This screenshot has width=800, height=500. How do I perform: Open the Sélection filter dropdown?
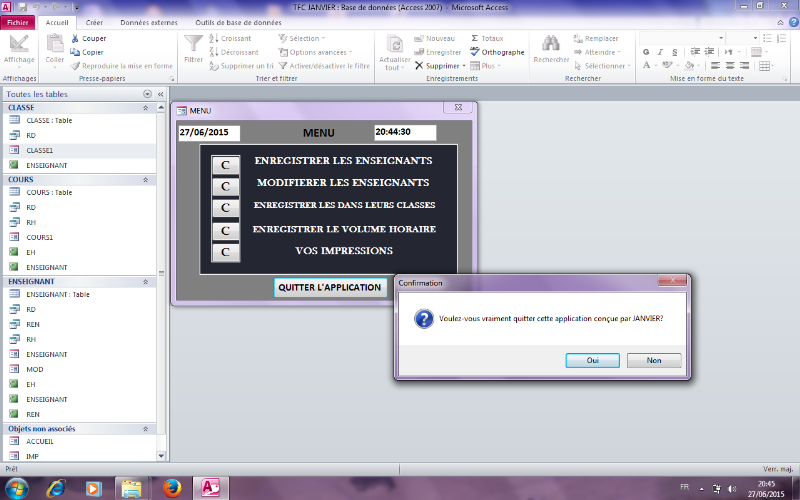tap(302, 38)
